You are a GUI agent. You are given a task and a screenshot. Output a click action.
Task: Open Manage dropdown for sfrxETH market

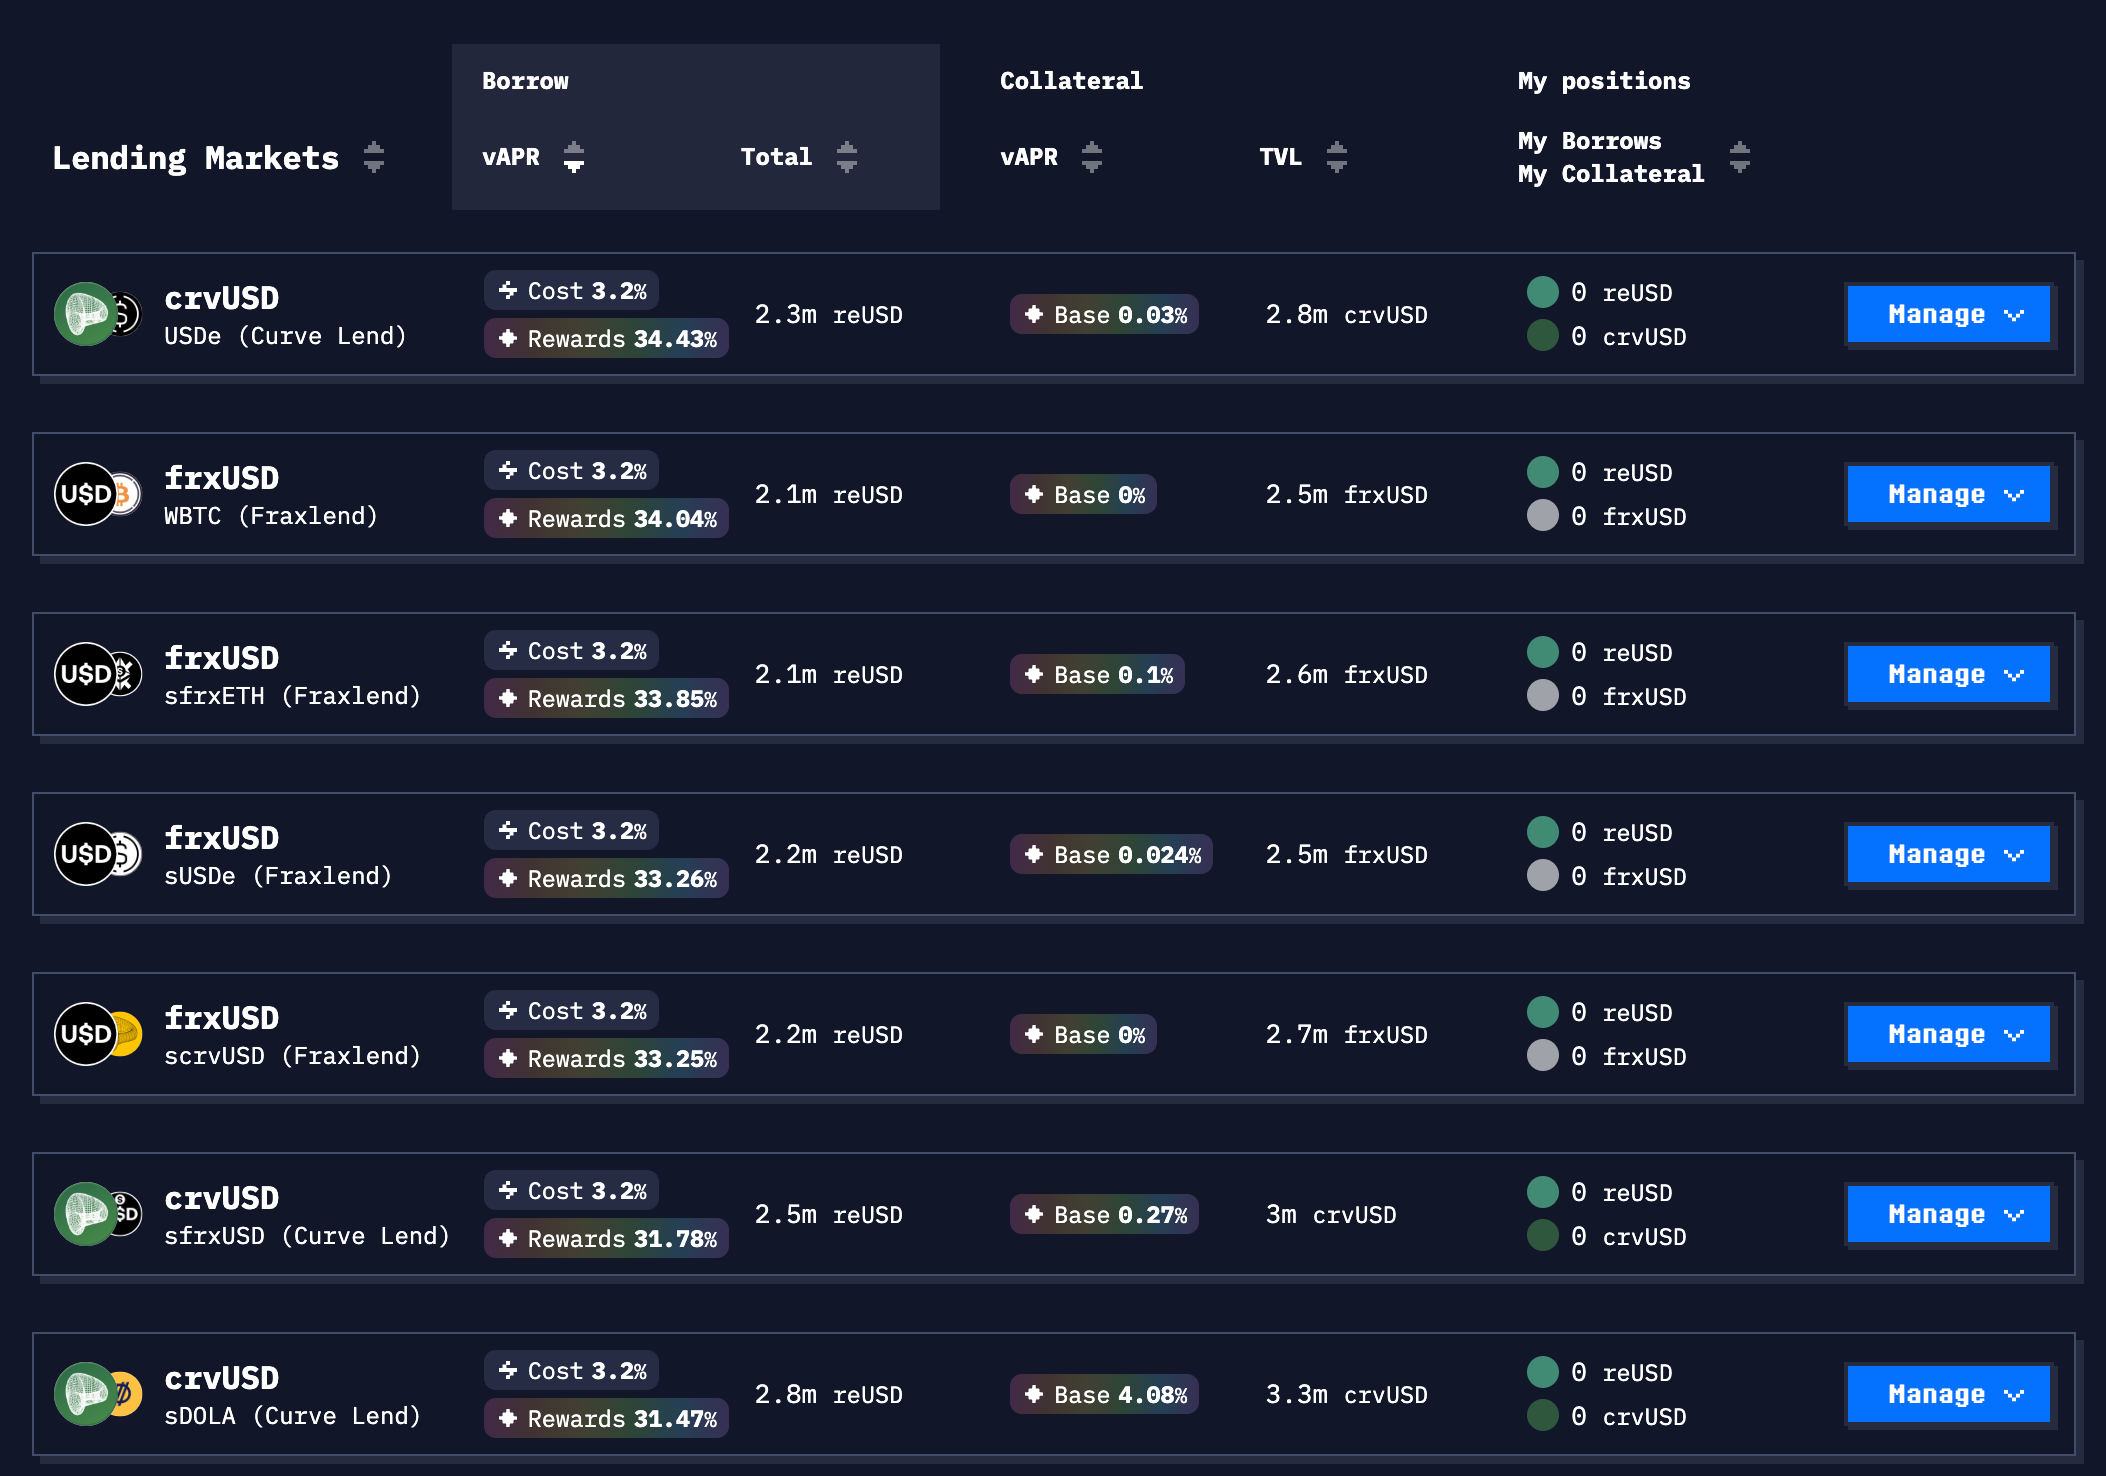click(1949, 674)
